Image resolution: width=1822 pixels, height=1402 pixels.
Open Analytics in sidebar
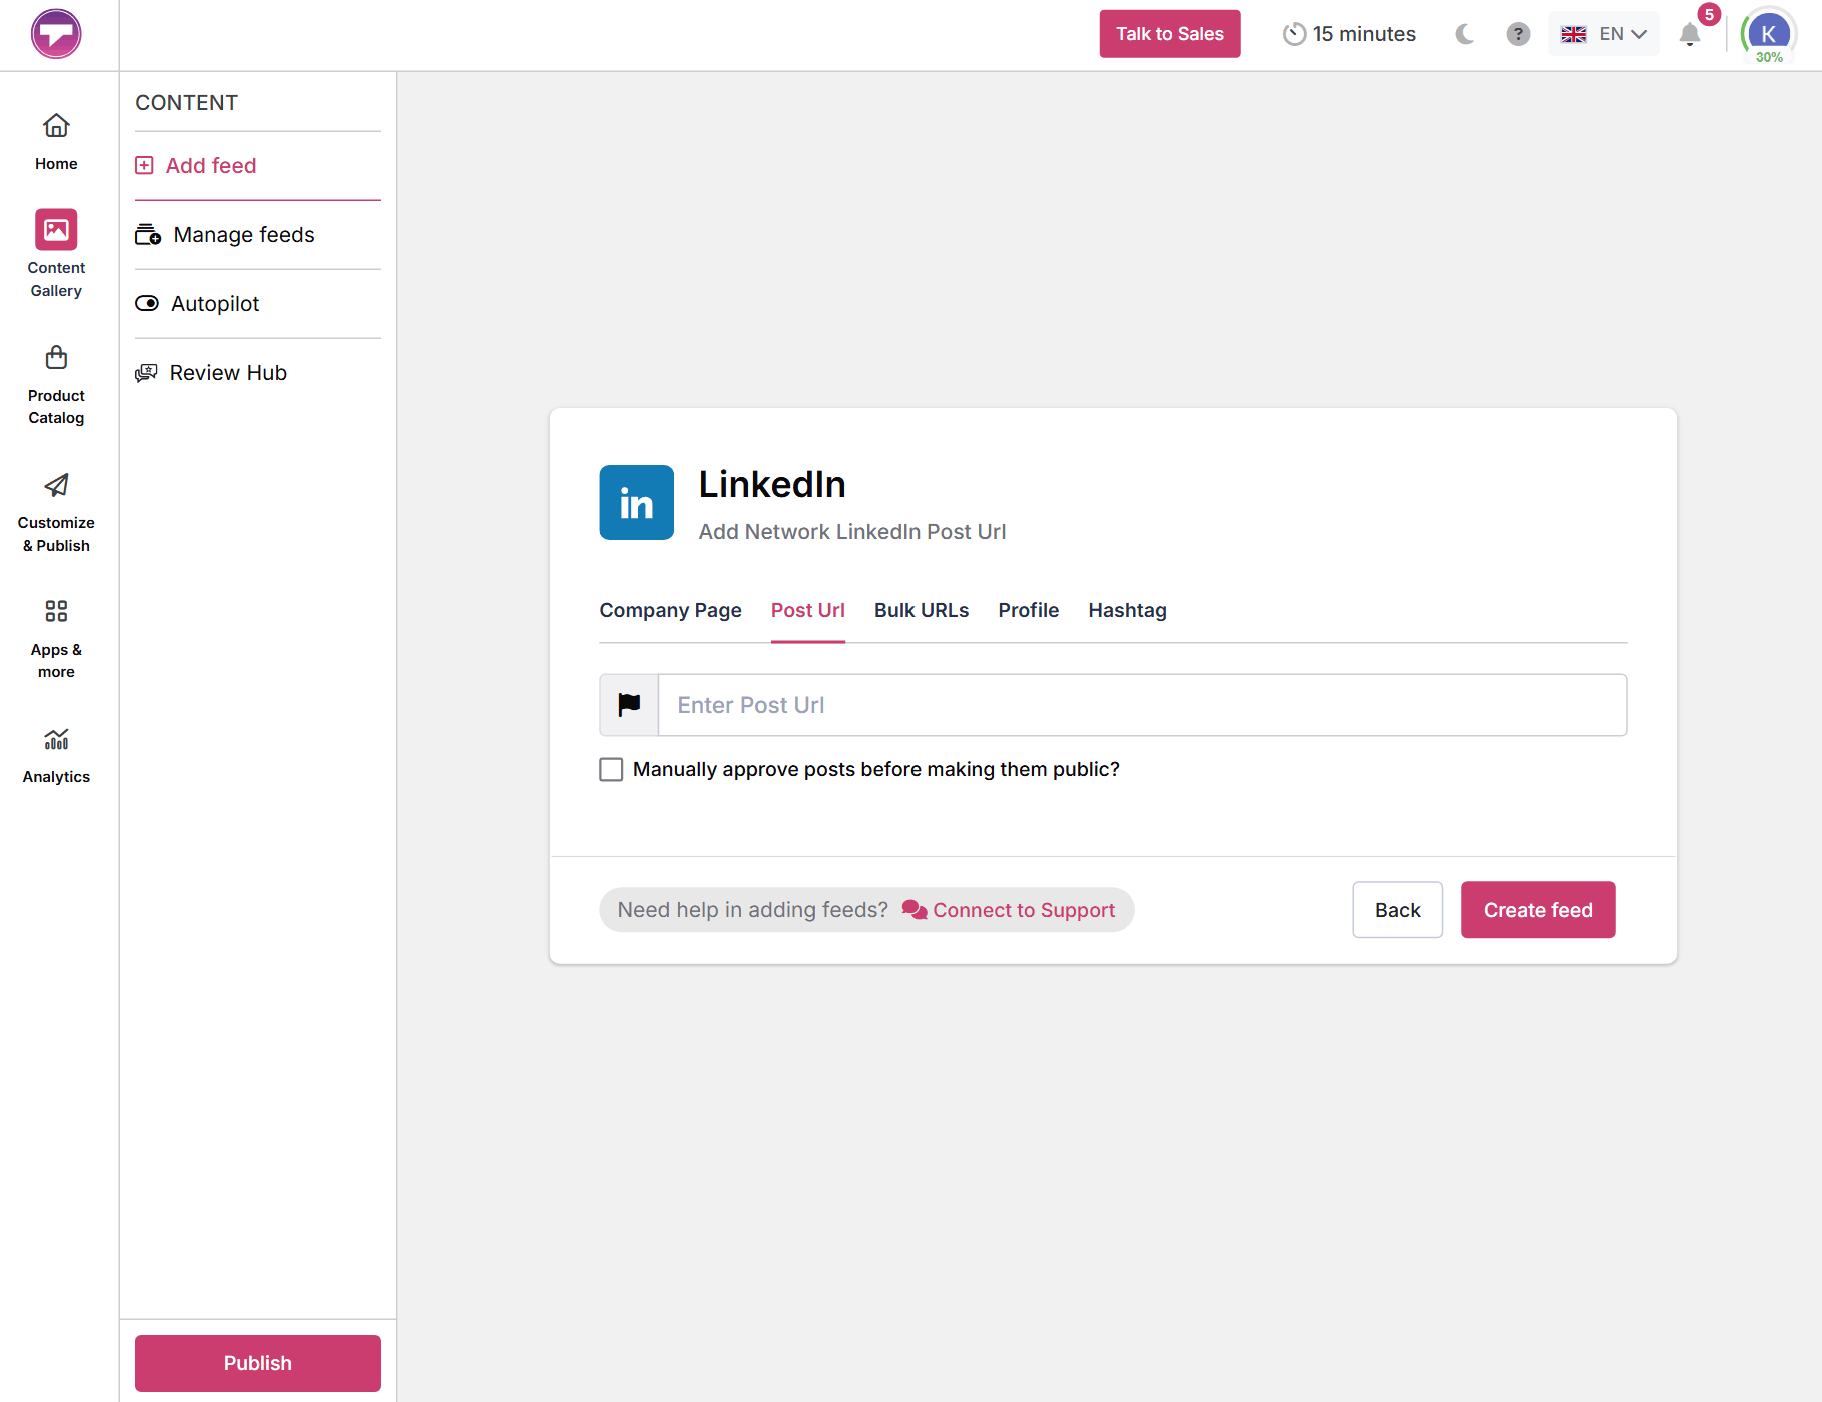pos(56,756)
